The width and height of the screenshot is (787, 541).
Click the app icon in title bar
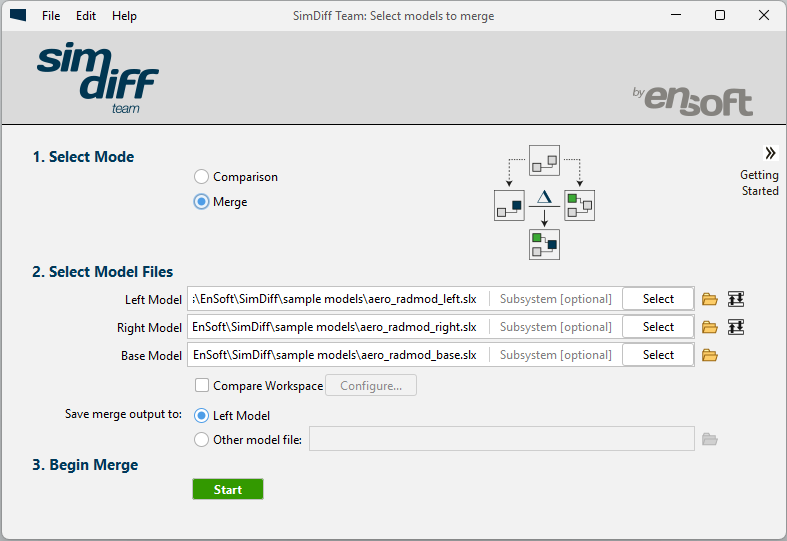pos(18,15)
